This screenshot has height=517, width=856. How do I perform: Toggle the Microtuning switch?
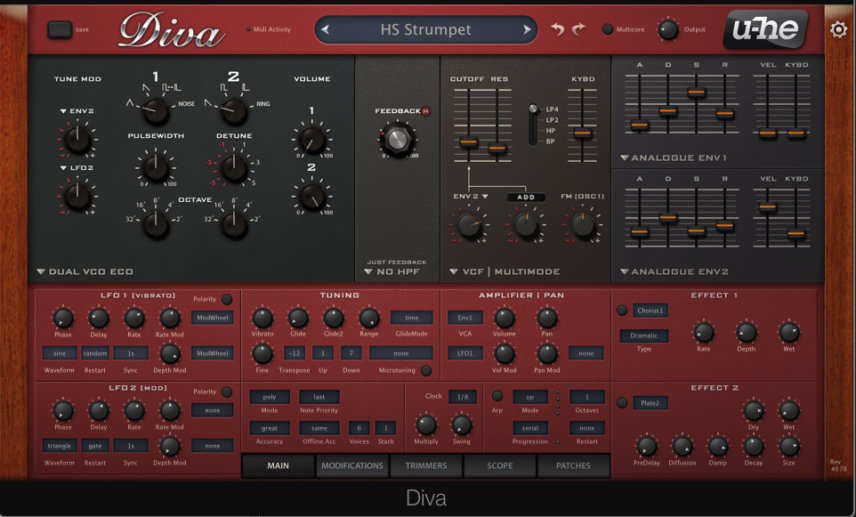(426, 371)
